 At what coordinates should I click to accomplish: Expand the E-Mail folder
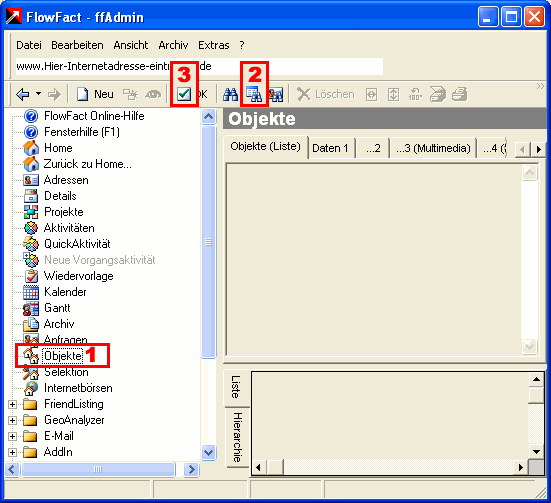[12, 436]
